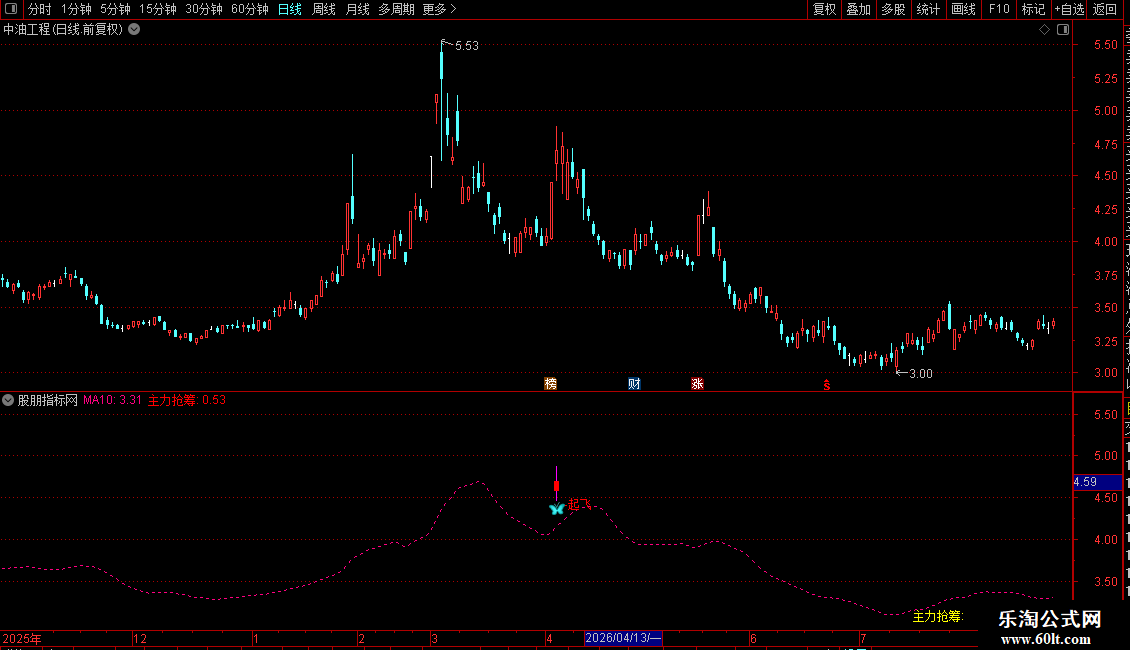Open dropdown beside 中油工程 chart title

(x=134, y=30)
